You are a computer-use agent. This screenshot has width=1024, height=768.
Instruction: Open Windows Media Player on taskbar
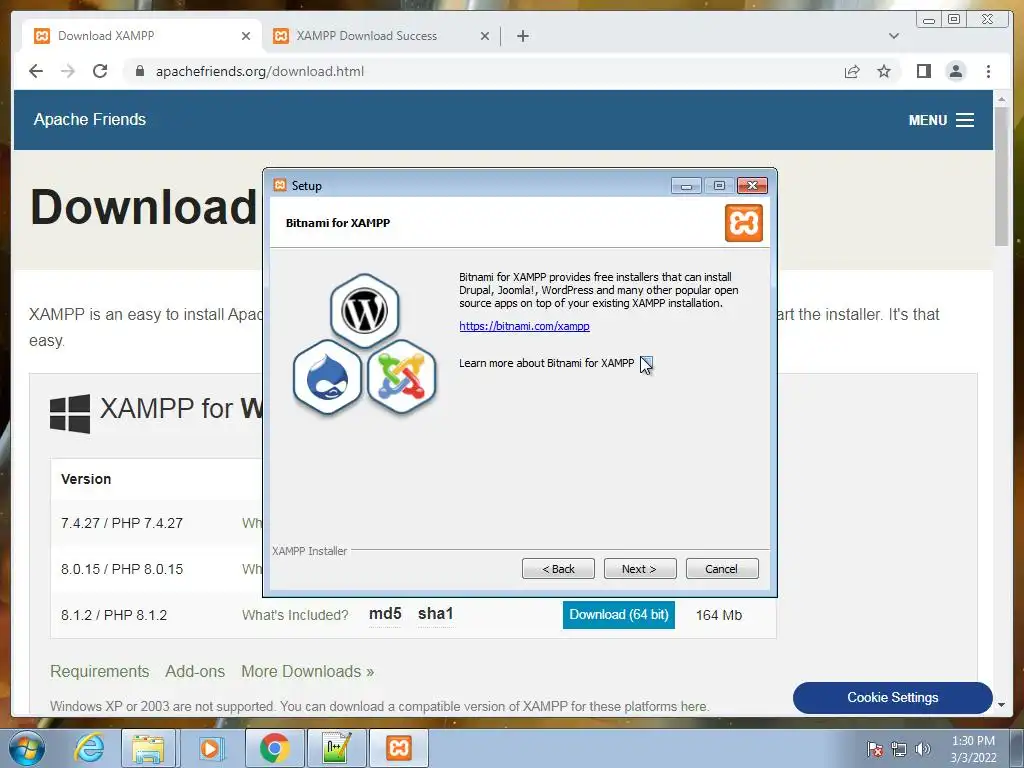pos(210,748)
